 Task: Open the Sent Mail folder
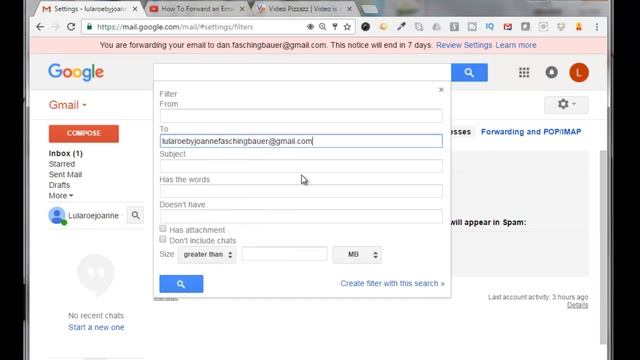point(65,175)
